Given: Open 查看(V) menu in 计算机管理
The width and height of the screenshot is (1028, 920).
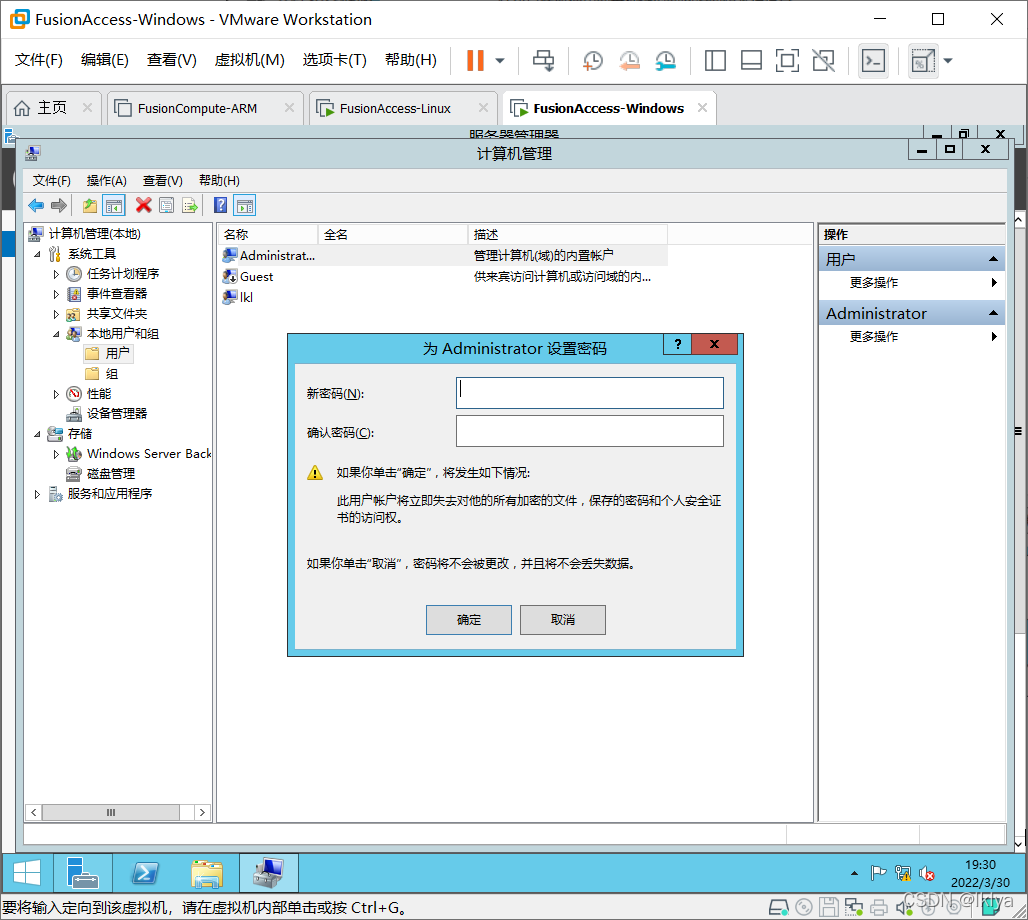Looking at the screenshot, I should tap(163, 180).
